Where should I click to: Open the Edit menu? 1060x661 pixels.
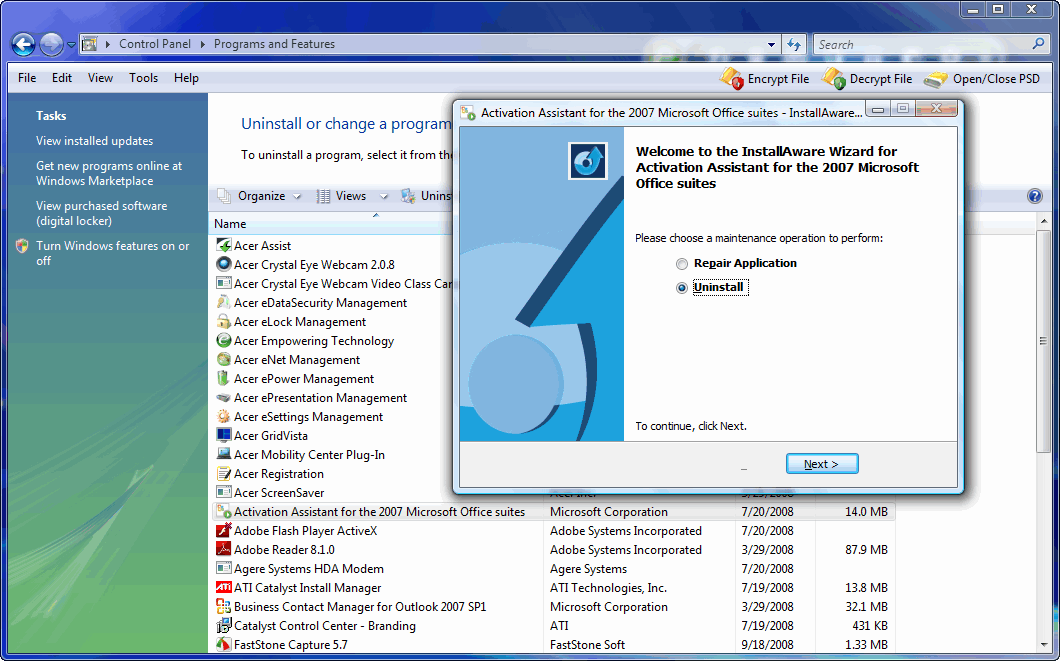click(x=62, y=78)
